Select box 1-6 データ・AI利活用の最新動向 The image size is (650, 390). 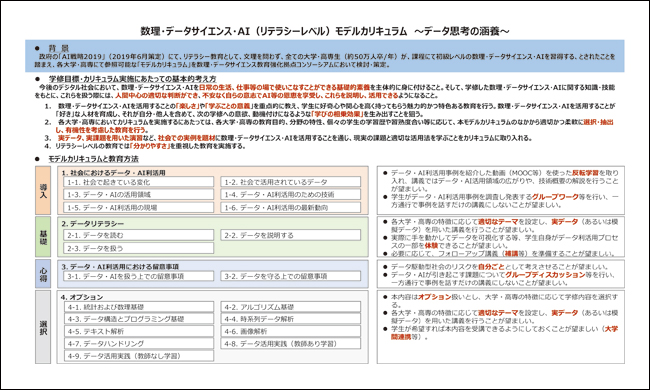pyautogui.click(x=291, y=207)
